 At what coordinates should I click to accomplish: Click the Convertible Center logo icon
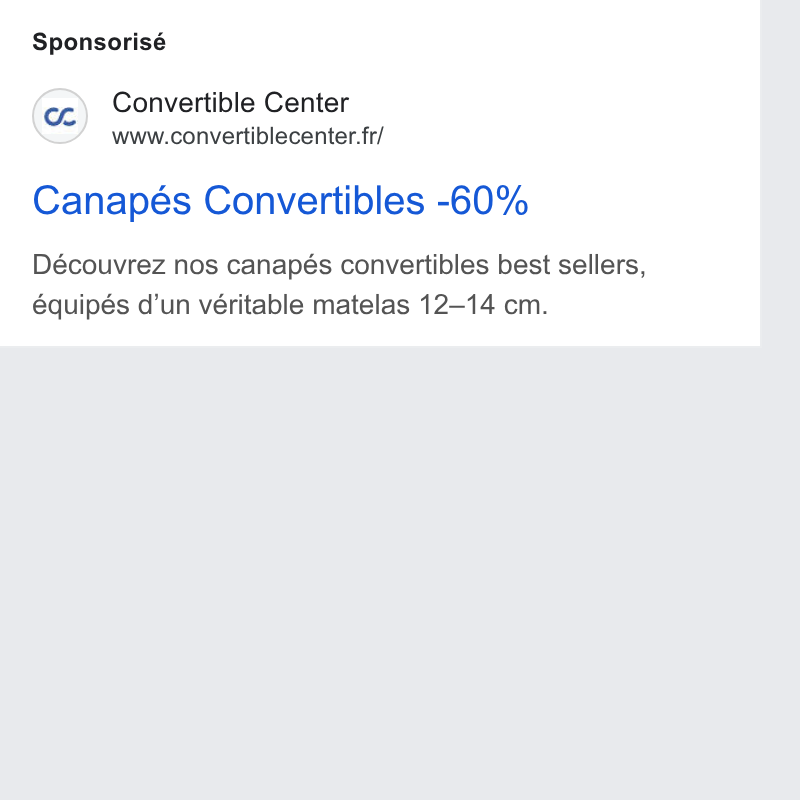tap(60, 116)
